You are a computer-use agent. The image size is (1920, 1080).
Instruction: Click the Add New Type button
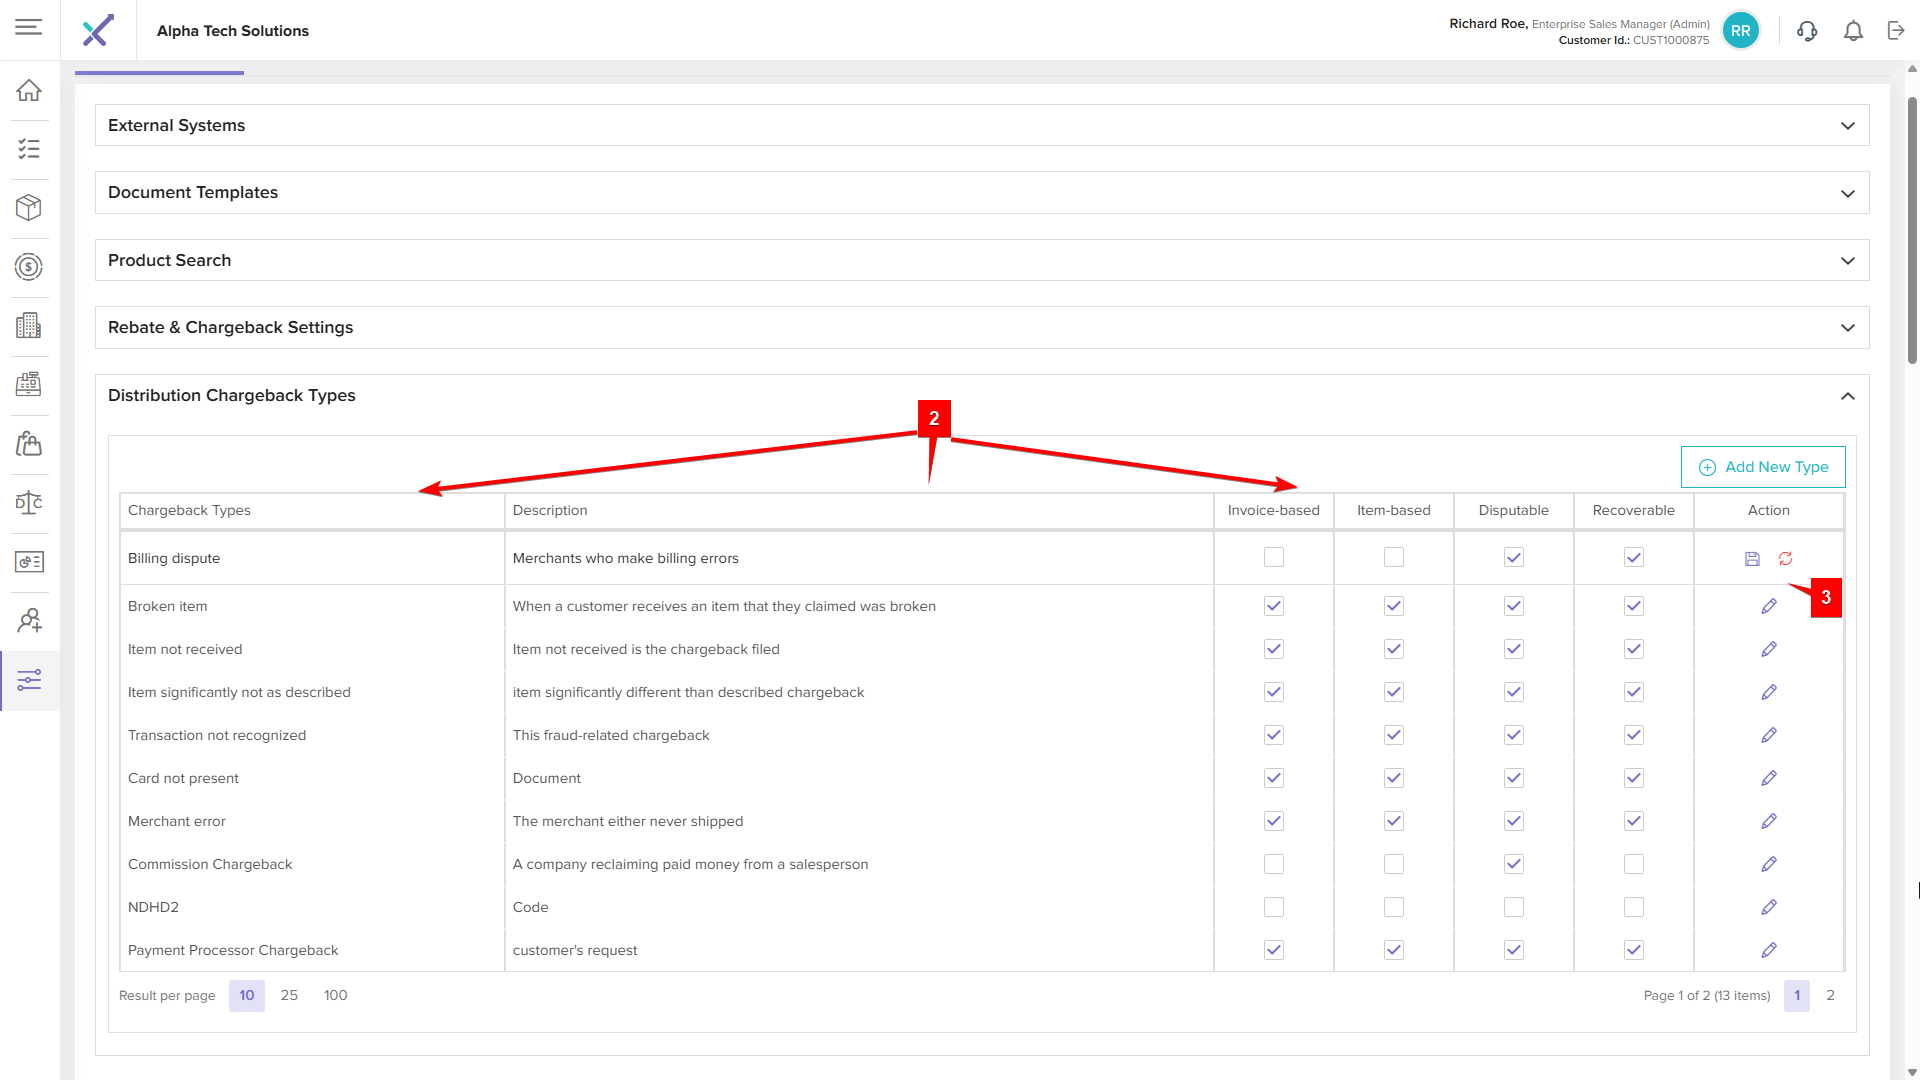[1763, 467]
